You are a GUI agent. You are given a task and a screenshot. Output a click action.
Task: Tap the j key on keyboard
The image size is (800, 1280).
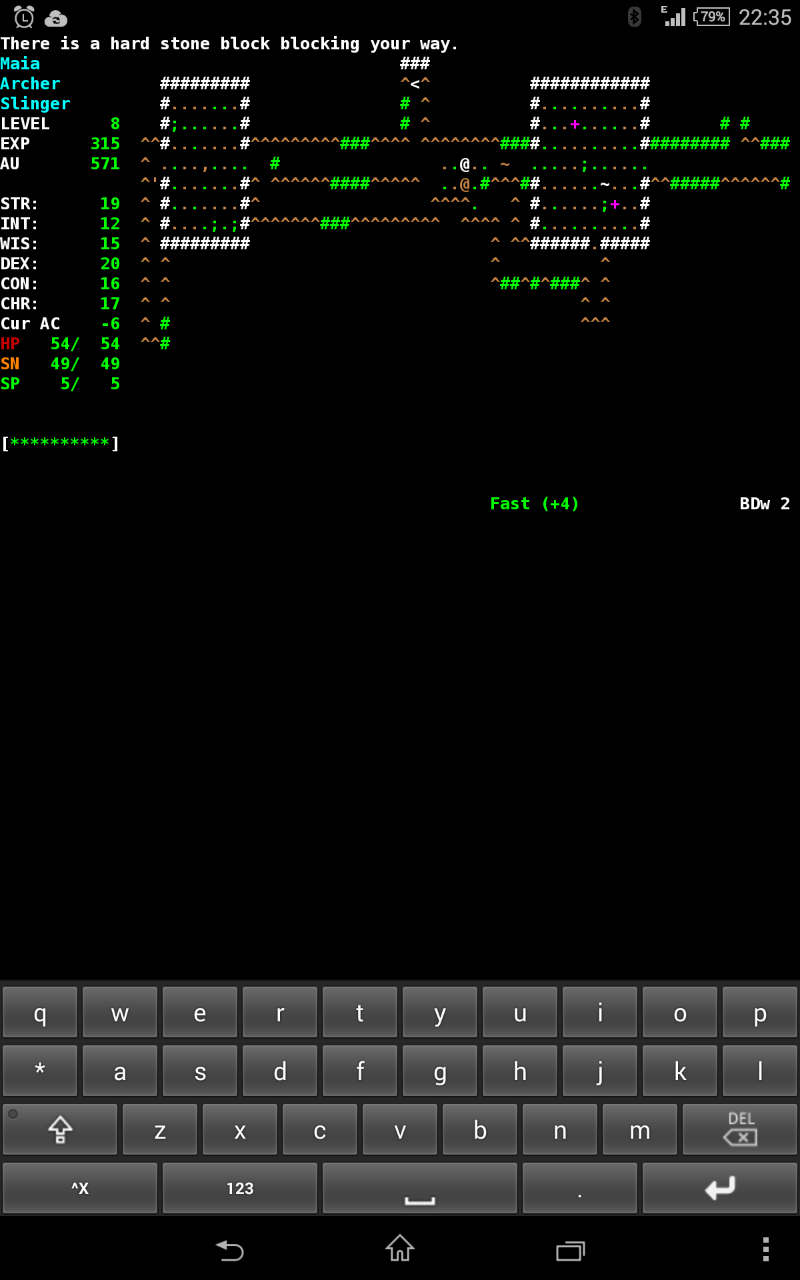[600, 1071]
